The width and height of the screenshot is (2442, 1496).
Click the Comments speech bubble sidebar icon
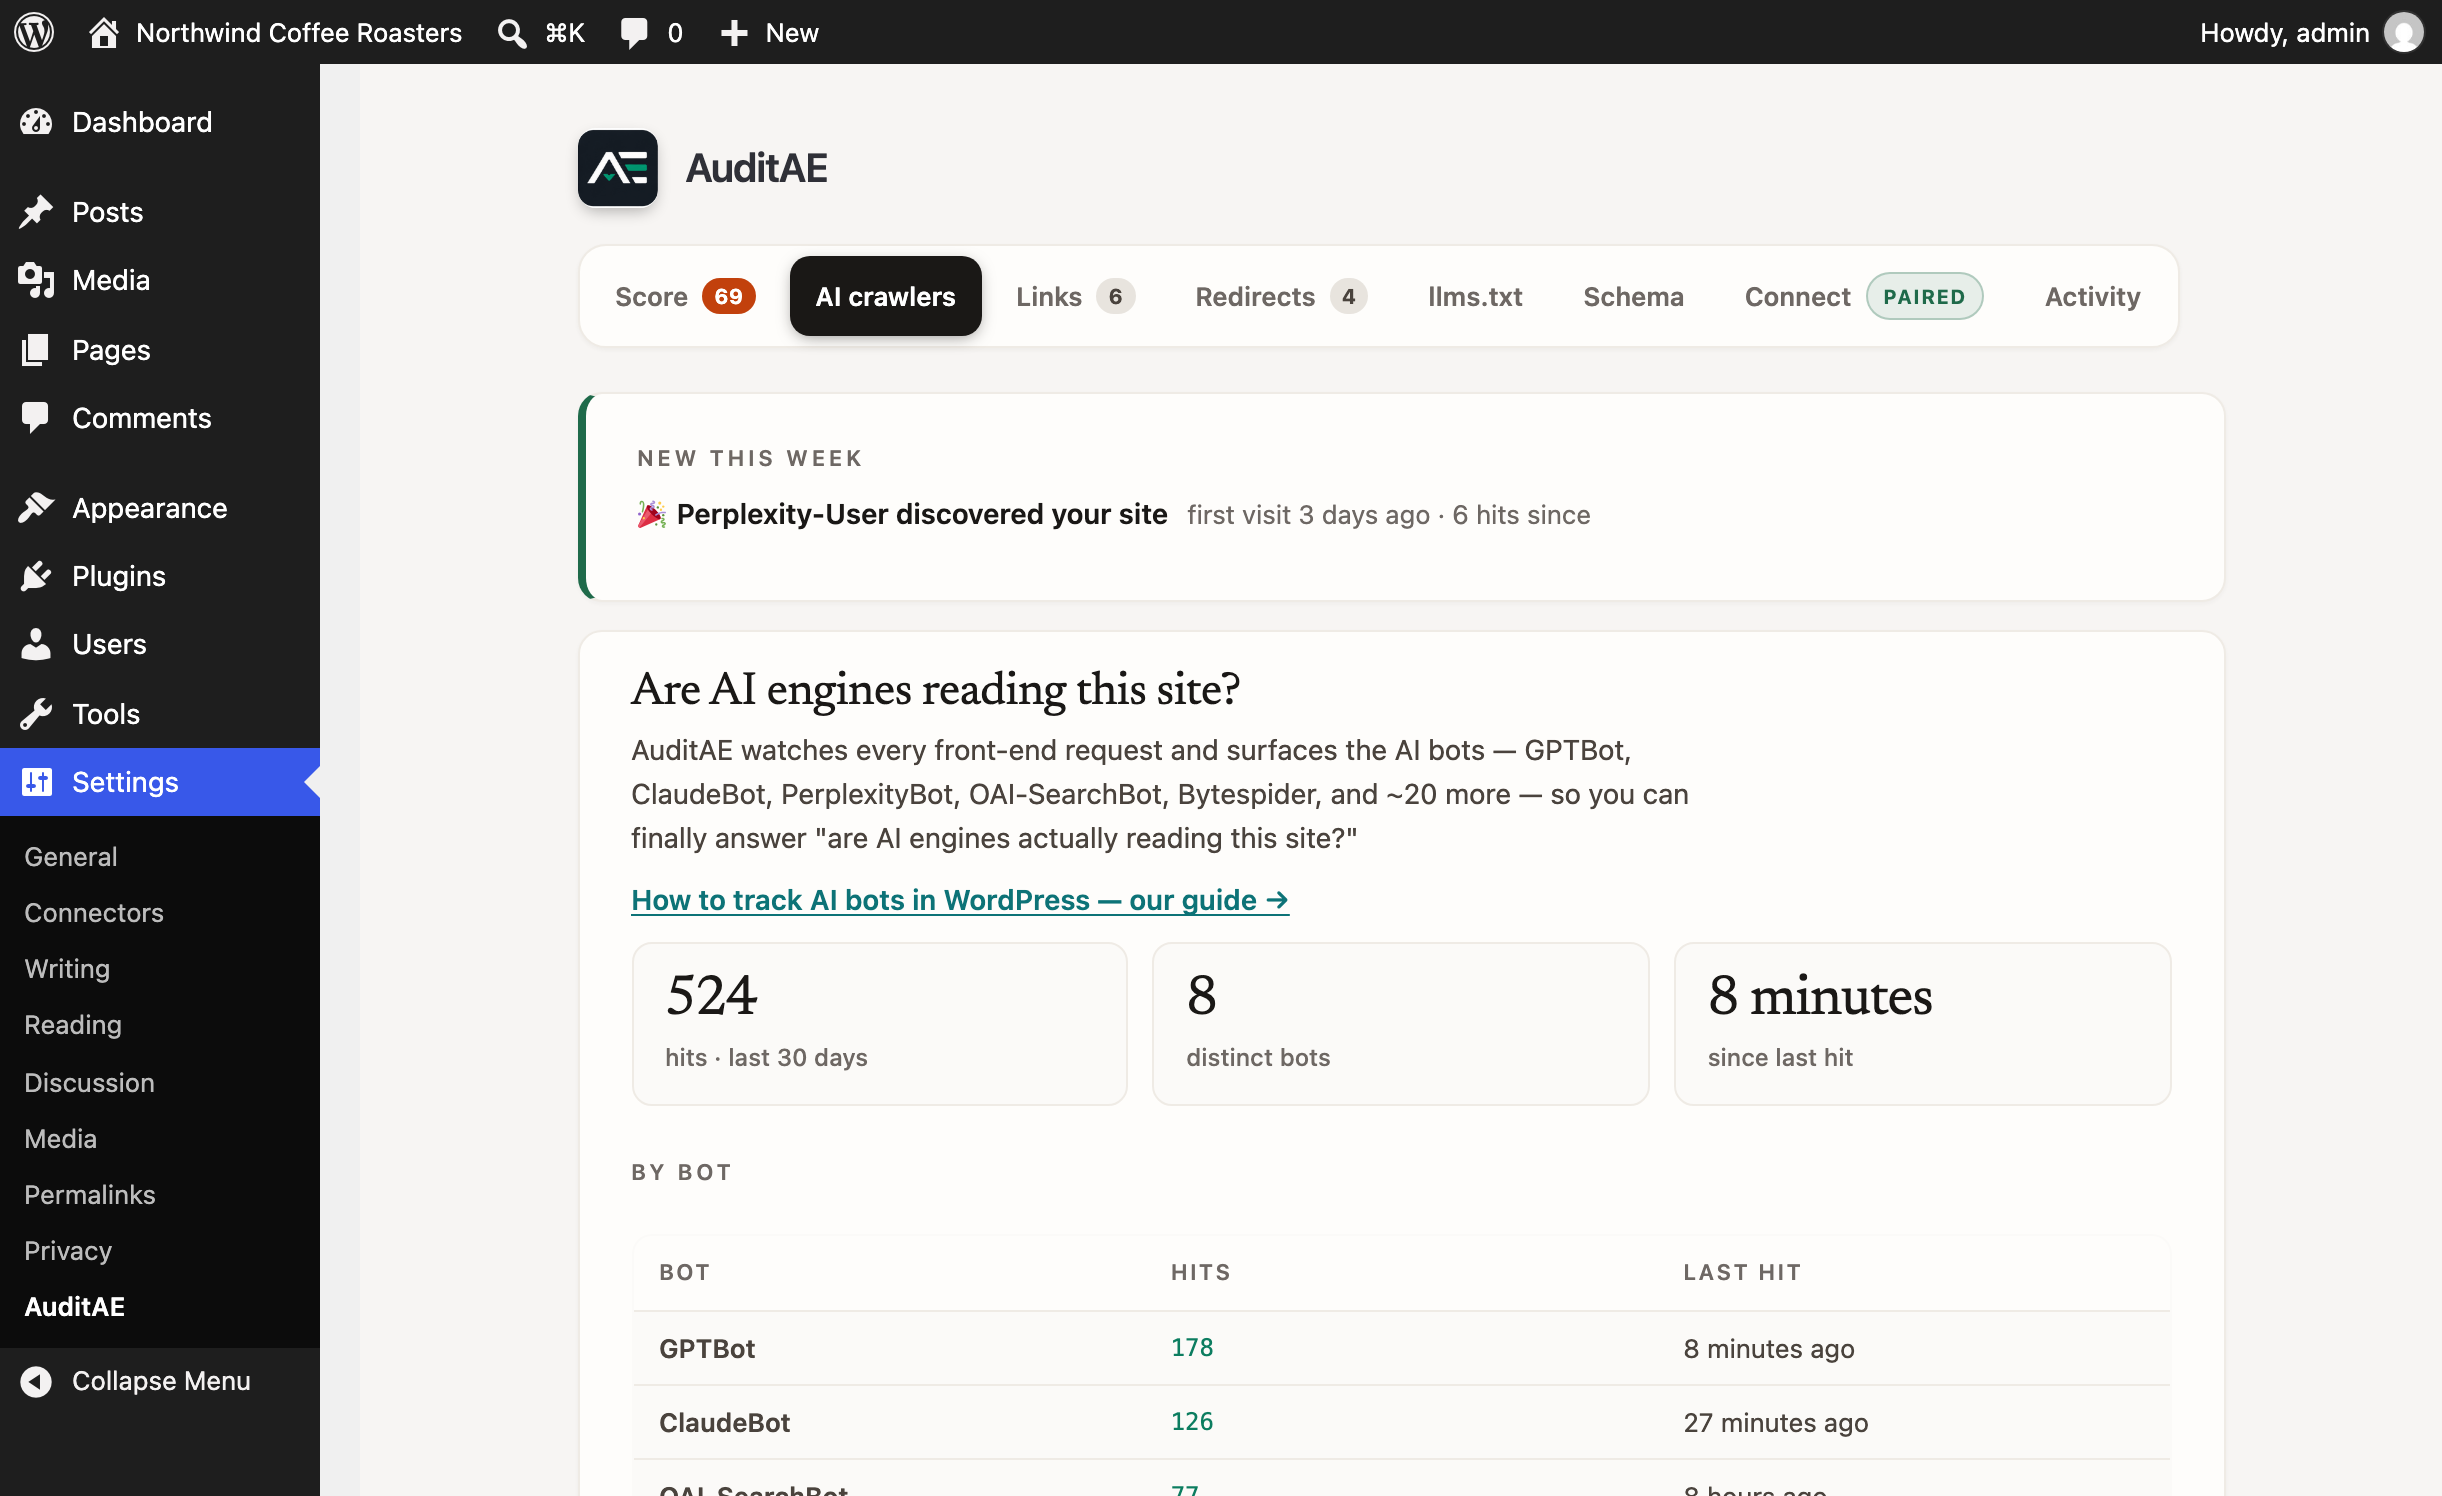click(x=36, y=418)
